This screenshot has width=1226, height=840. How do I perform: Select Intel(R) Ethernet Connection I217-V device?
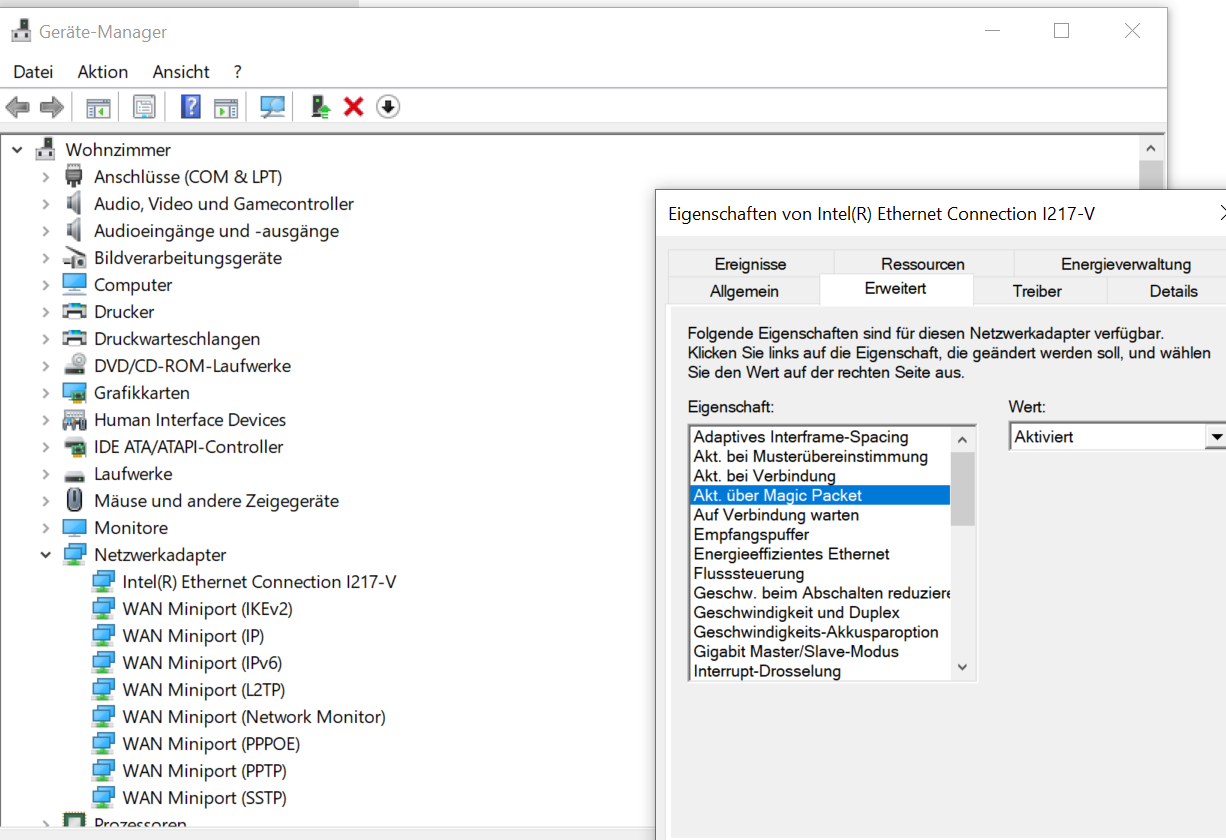tap(259, 581)
